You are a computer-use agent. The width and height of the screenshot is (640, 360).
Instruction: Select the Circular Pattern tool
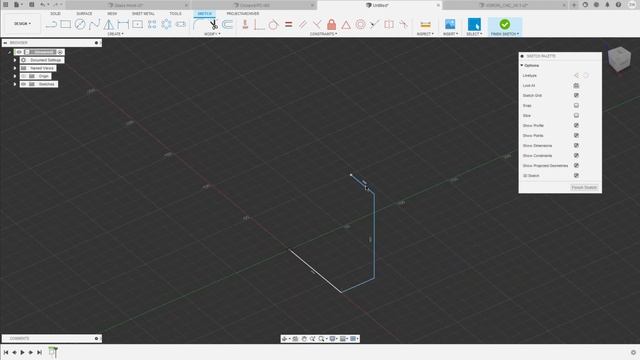(x=166, y=24)
